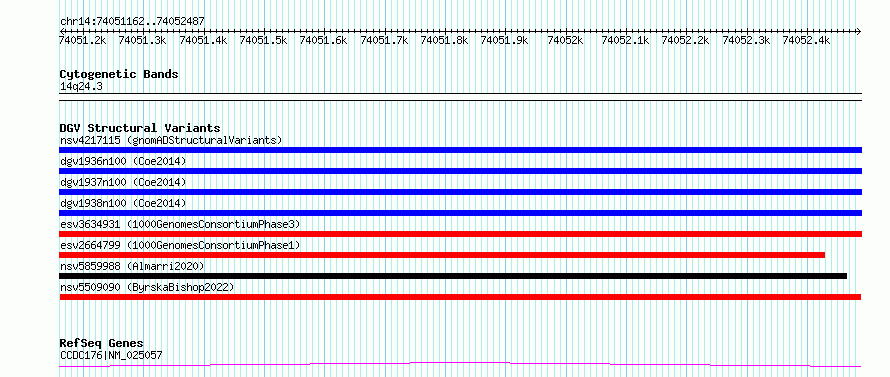Click the 74052.1k ruler tick label
This screenshot has width=890, height=377.
point(625,40)
